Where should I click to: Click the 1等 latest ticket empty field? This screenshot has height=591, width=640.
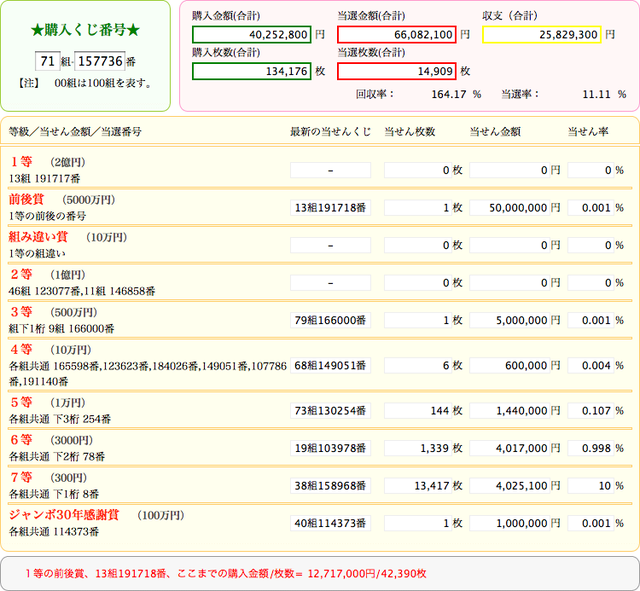pyautogui.click(x=330, y=170)
